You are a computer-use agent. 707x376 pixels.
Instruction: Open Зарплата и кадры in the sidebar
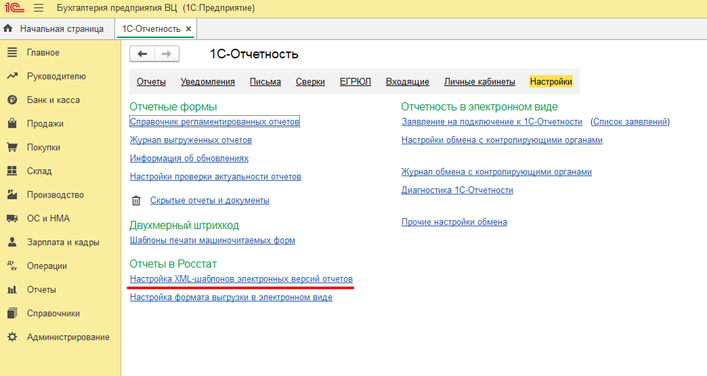coord(63,242)
